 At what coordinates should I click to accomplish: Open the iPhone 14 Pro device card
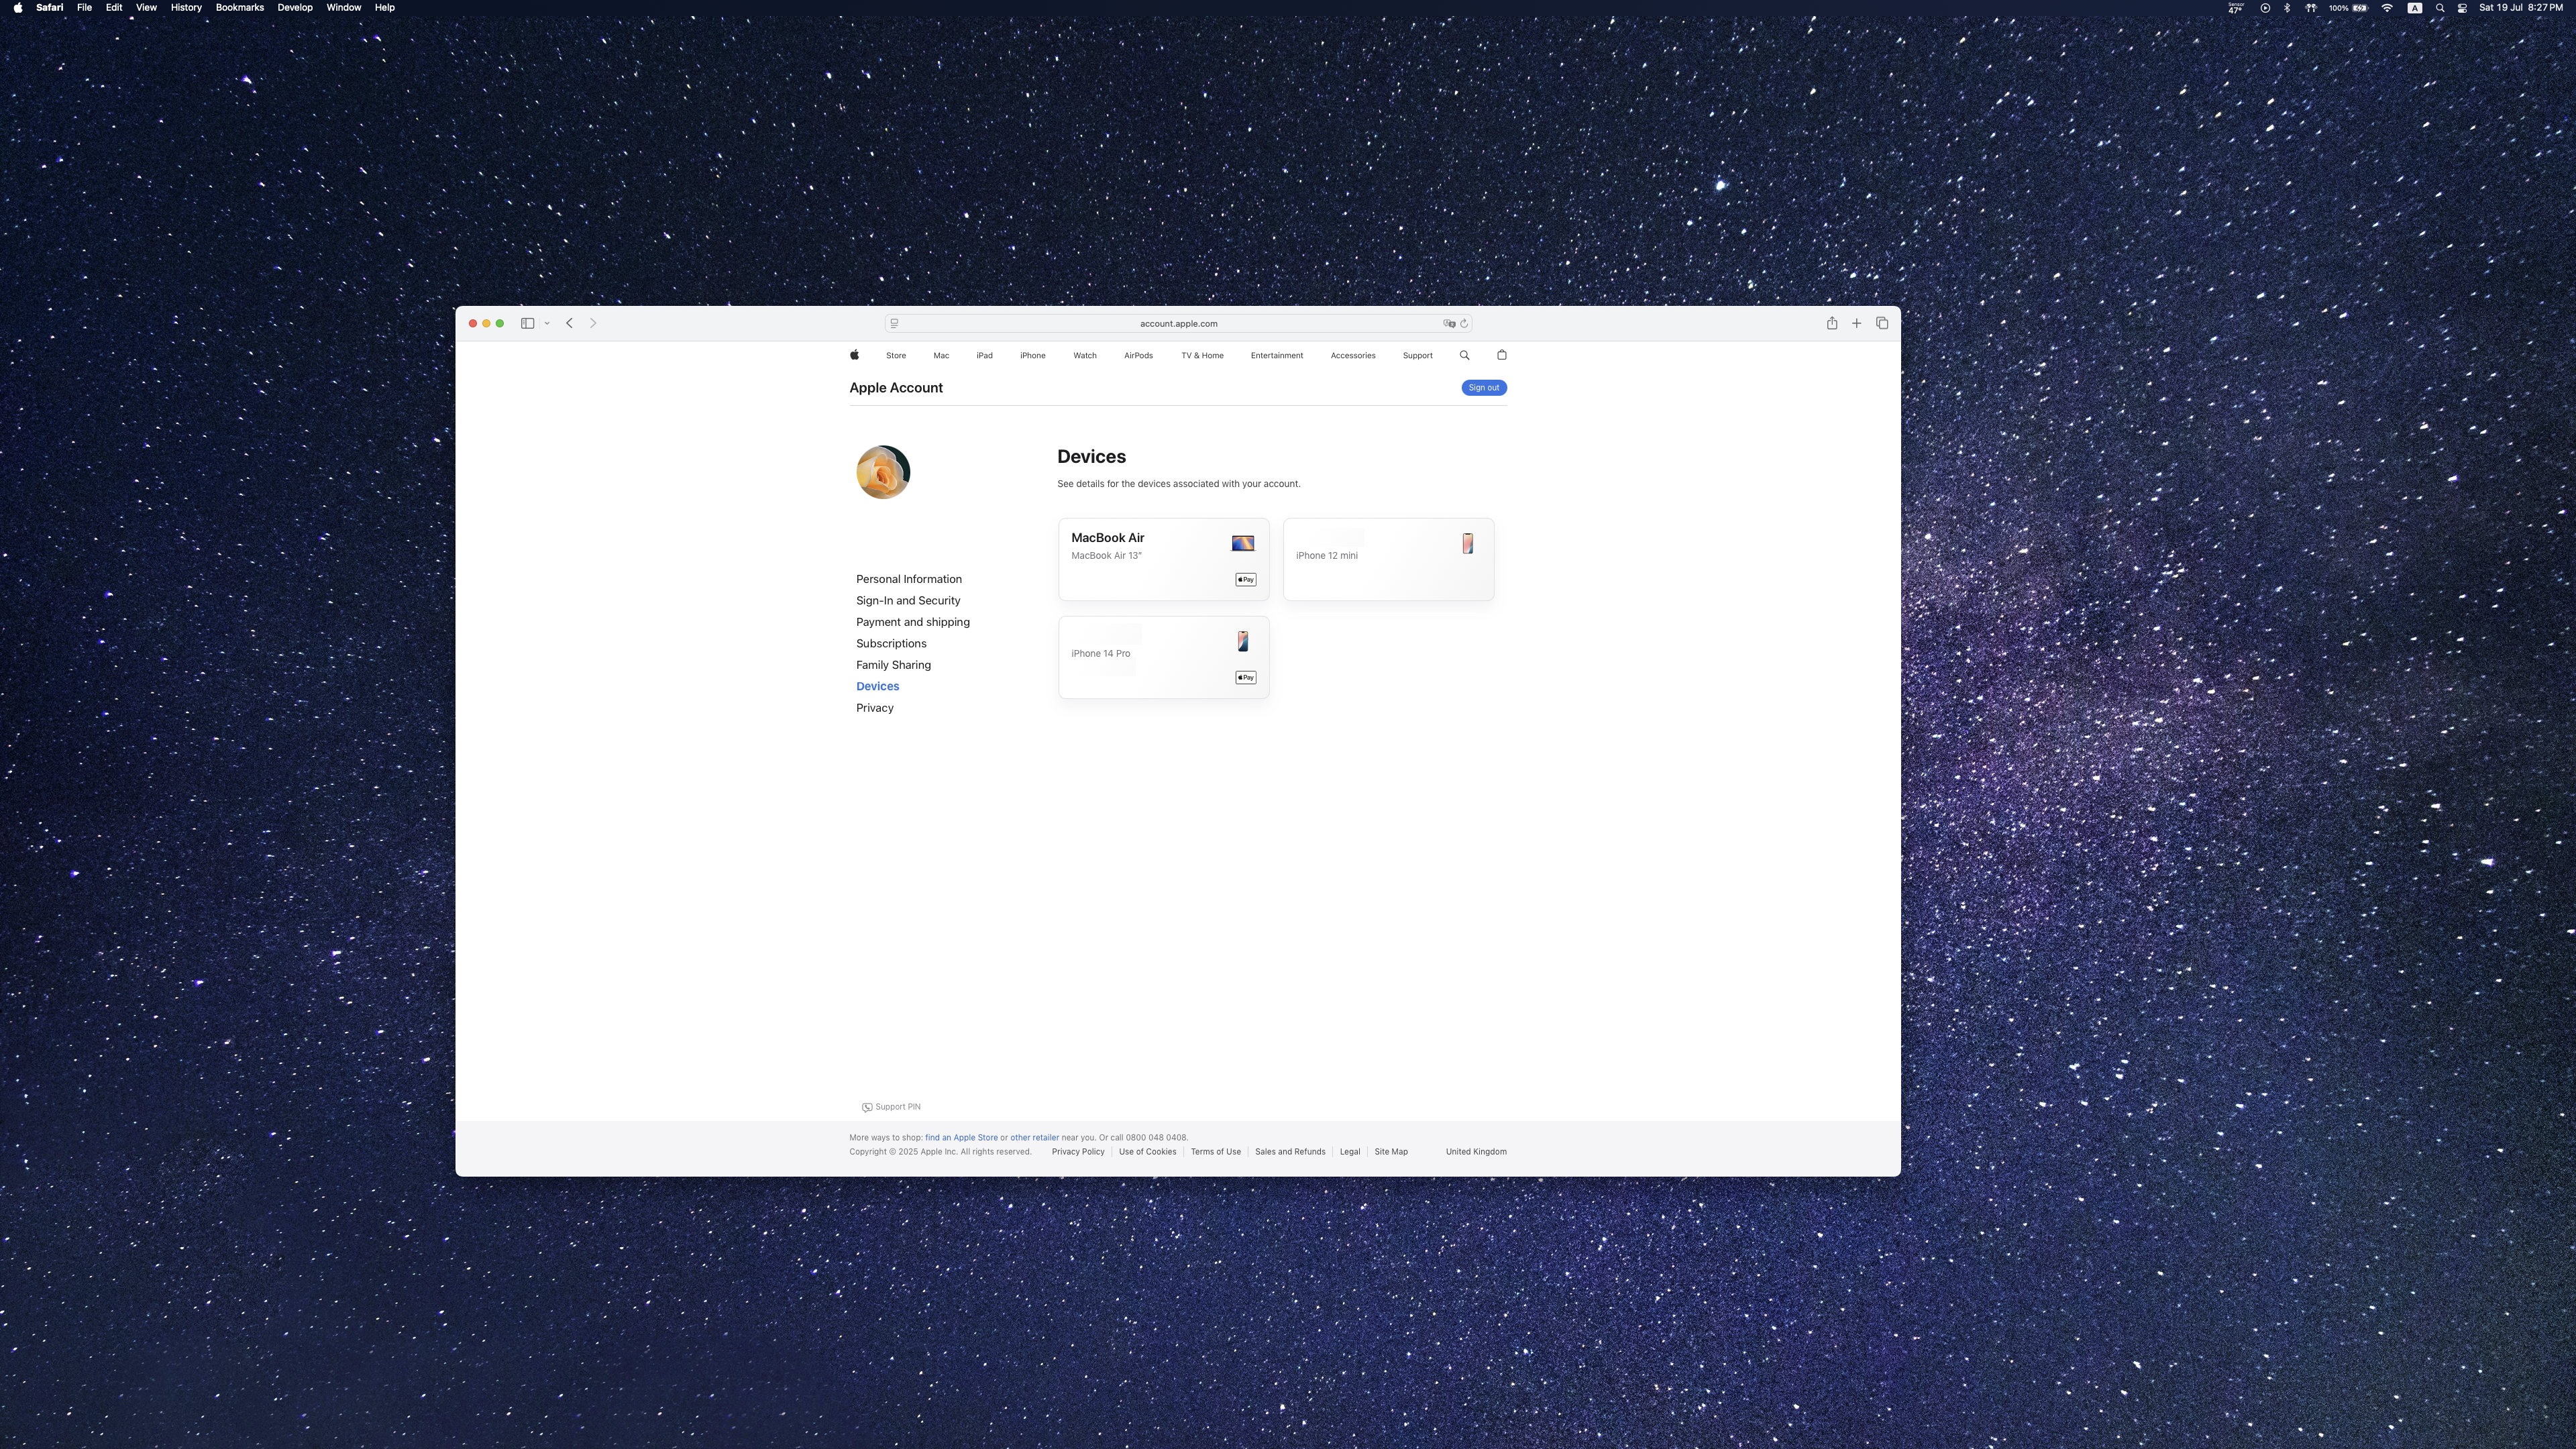tap(1164, 657)
